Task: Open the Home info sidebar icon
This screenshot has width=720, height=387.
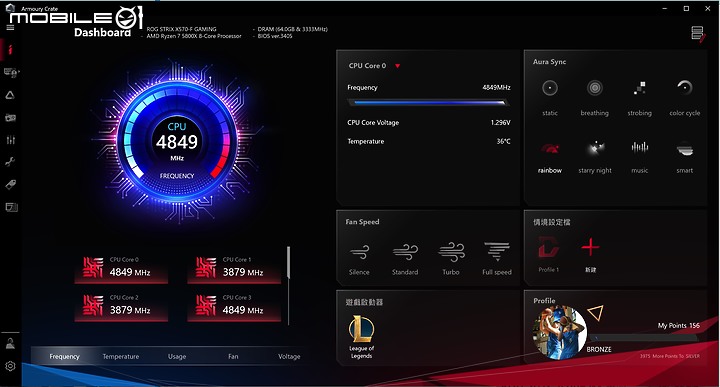Action: tap(10, 49)
